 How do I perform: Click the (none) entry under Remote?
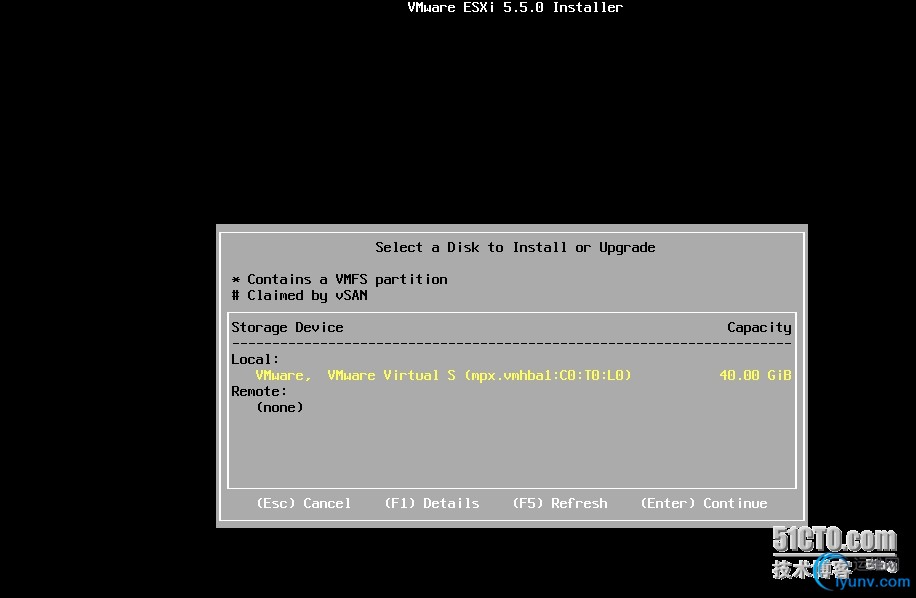click(280, 407)
